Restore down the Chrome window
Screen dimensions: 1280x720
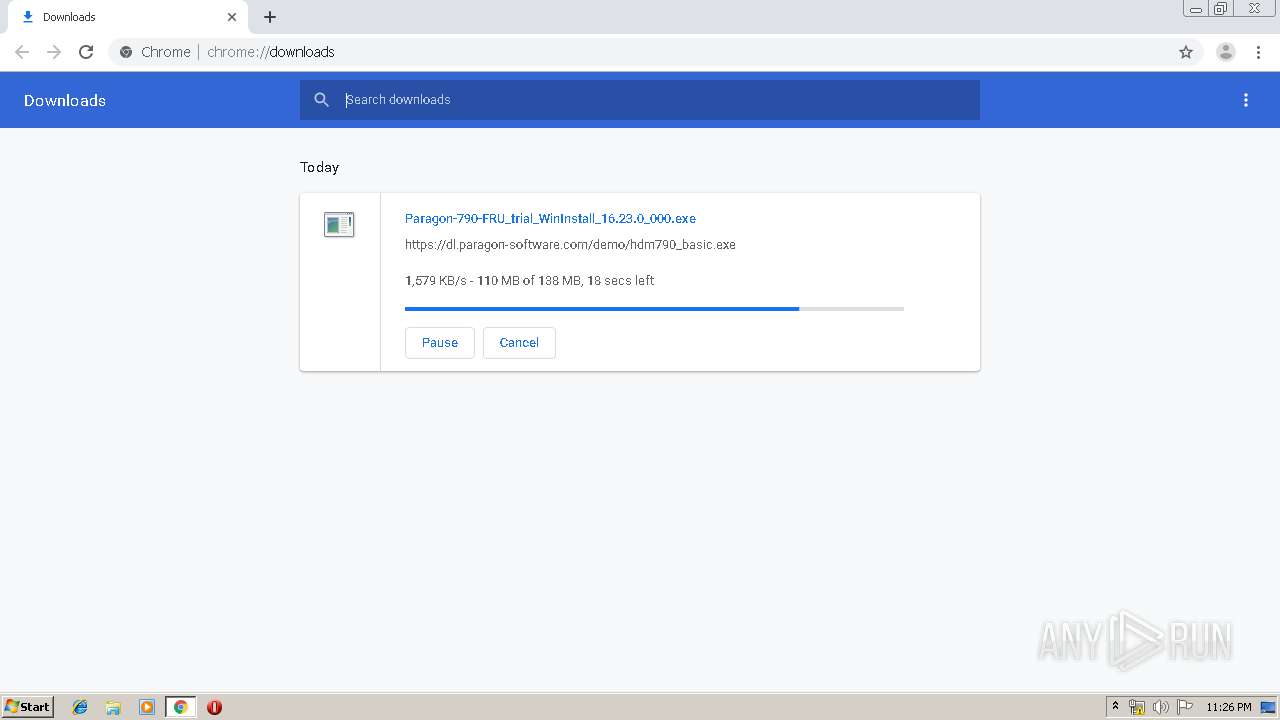click(1221, 9)
